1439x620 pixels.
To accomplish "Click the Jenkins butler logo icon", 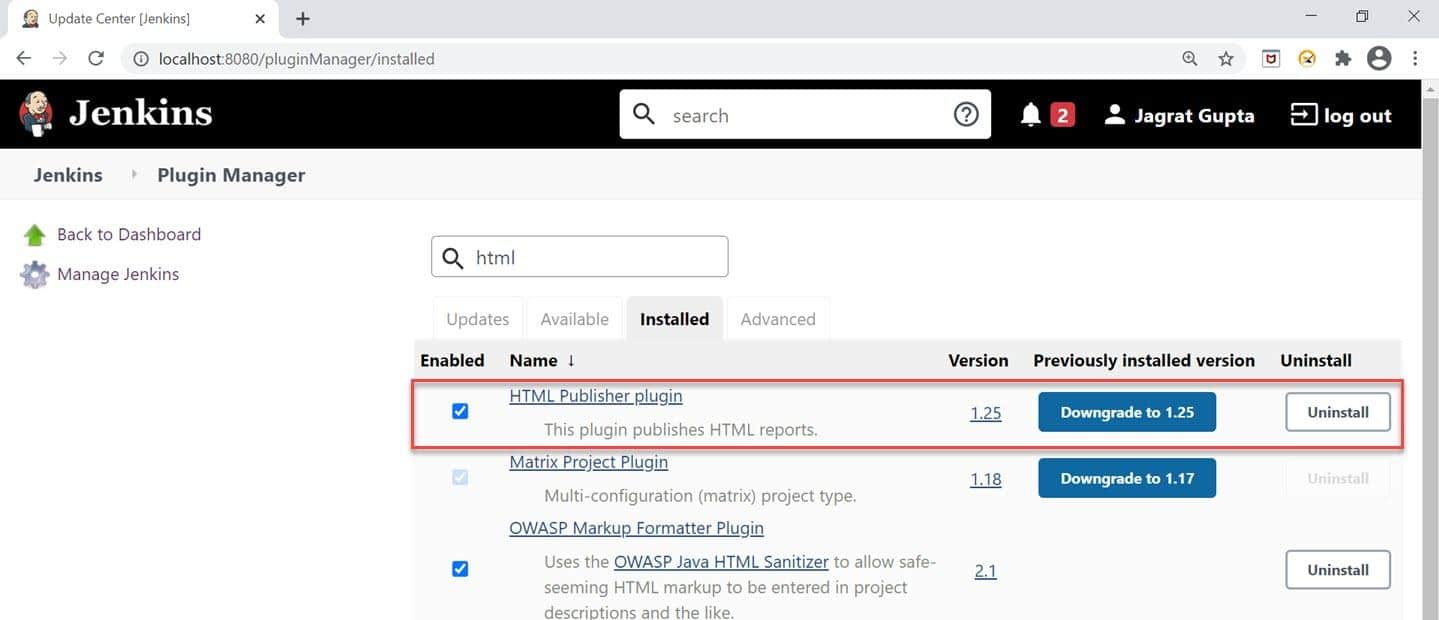I will [x=36, y=114].
